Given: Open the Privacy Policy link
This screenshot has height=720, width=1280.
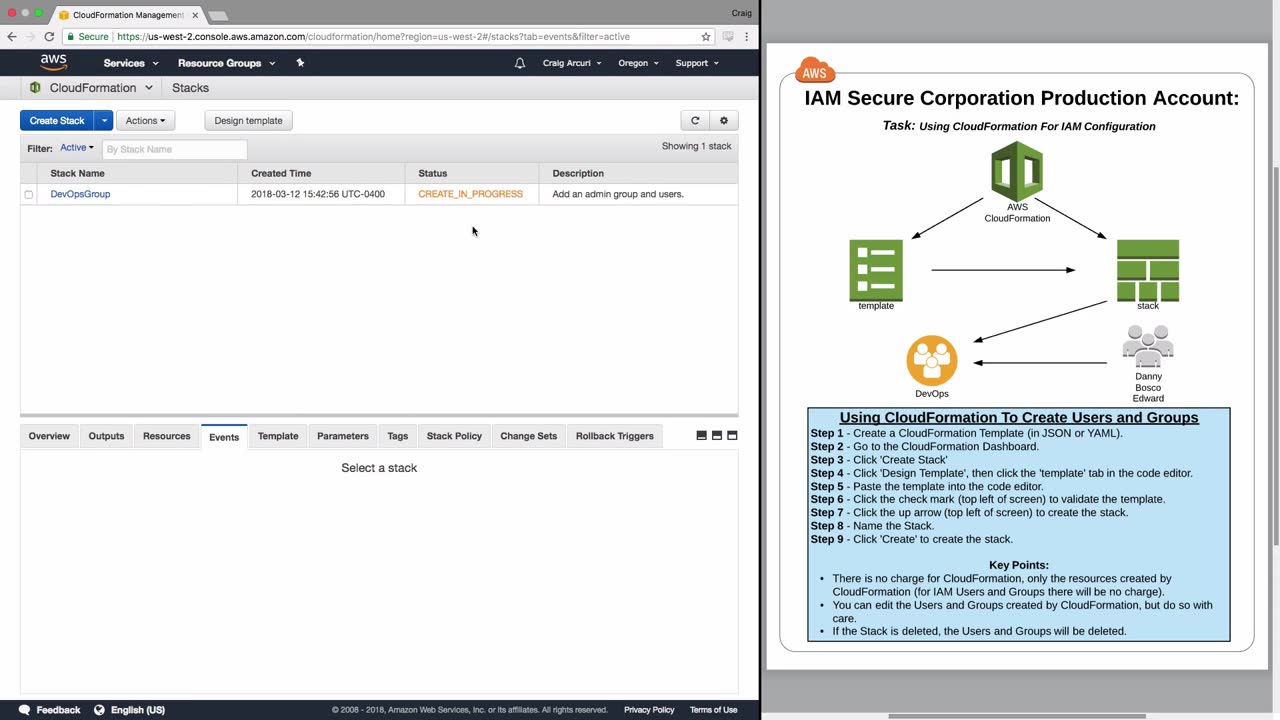Looking at the screenshot, I should coord(649,710).
